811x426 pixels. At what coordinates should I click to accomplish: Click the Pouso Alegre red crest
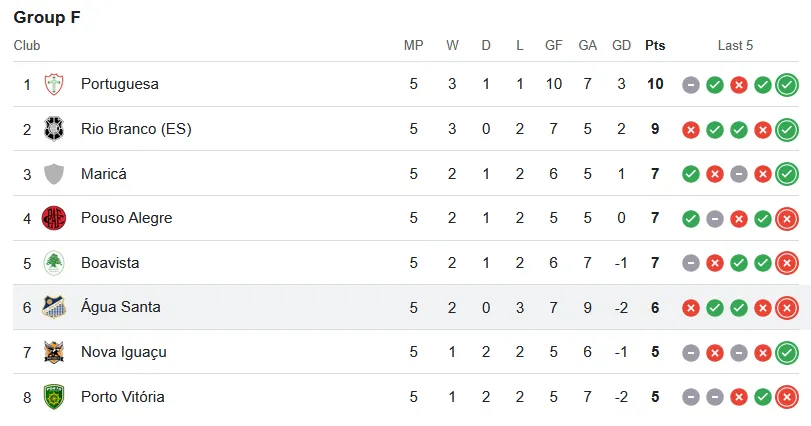54,218
